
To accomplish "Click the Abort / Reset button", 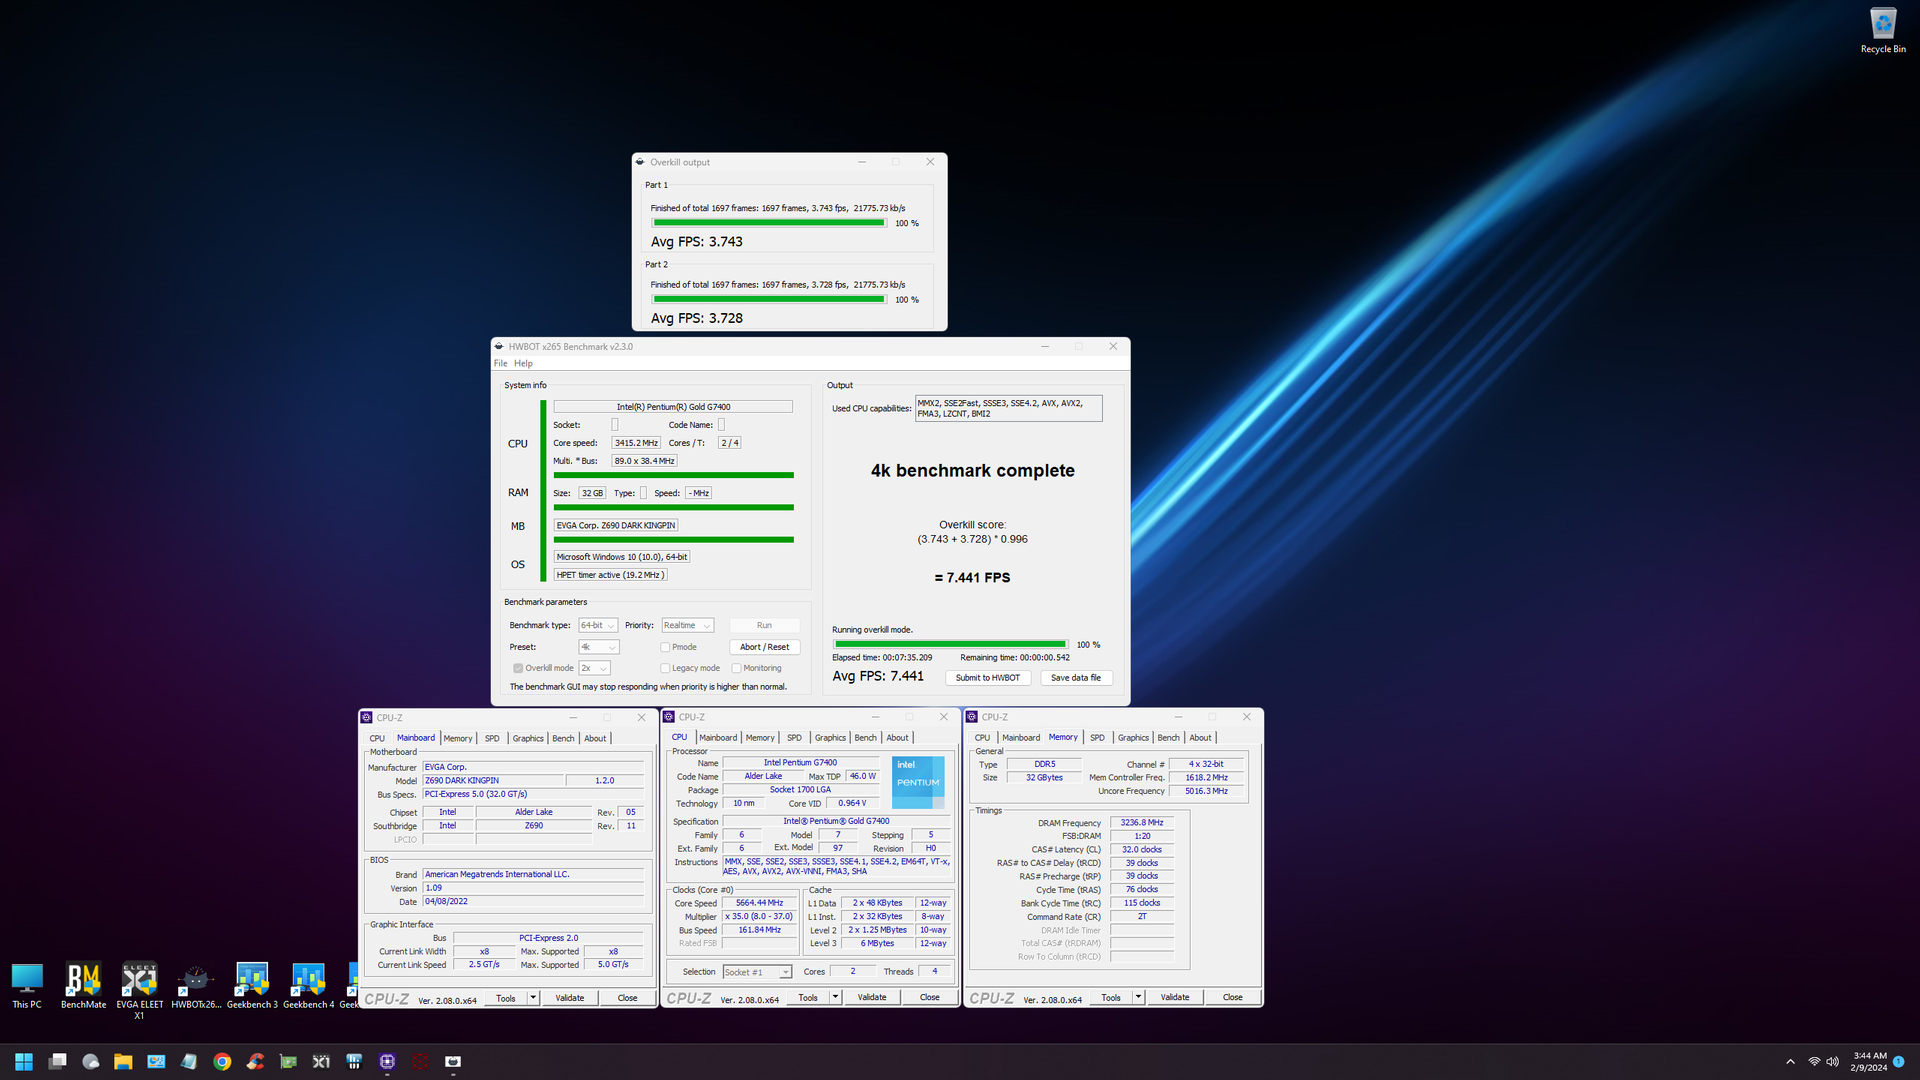I will click(x=765, y=647).
